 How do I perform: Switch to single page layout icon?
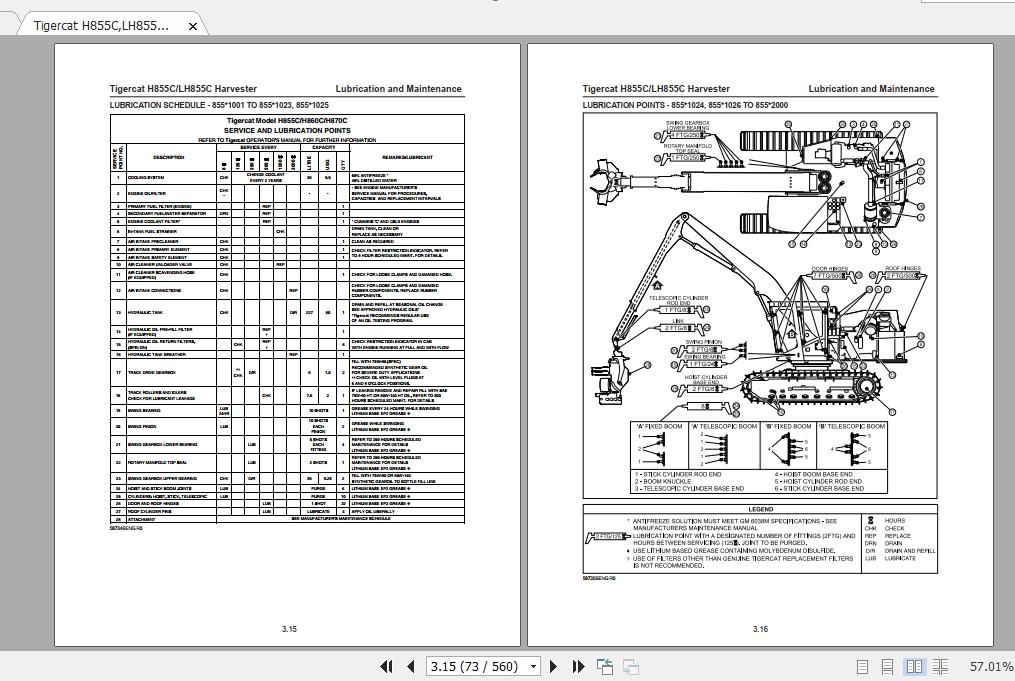pos(862,666)
